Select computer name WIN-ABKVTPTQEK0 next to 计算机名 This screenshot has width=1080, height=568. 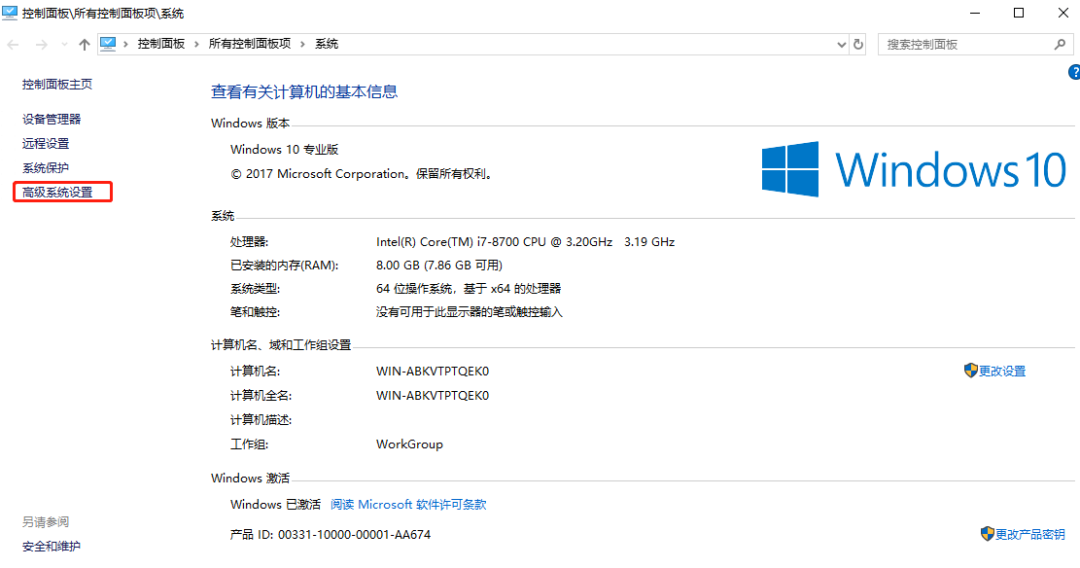click(x=433, y=371)
